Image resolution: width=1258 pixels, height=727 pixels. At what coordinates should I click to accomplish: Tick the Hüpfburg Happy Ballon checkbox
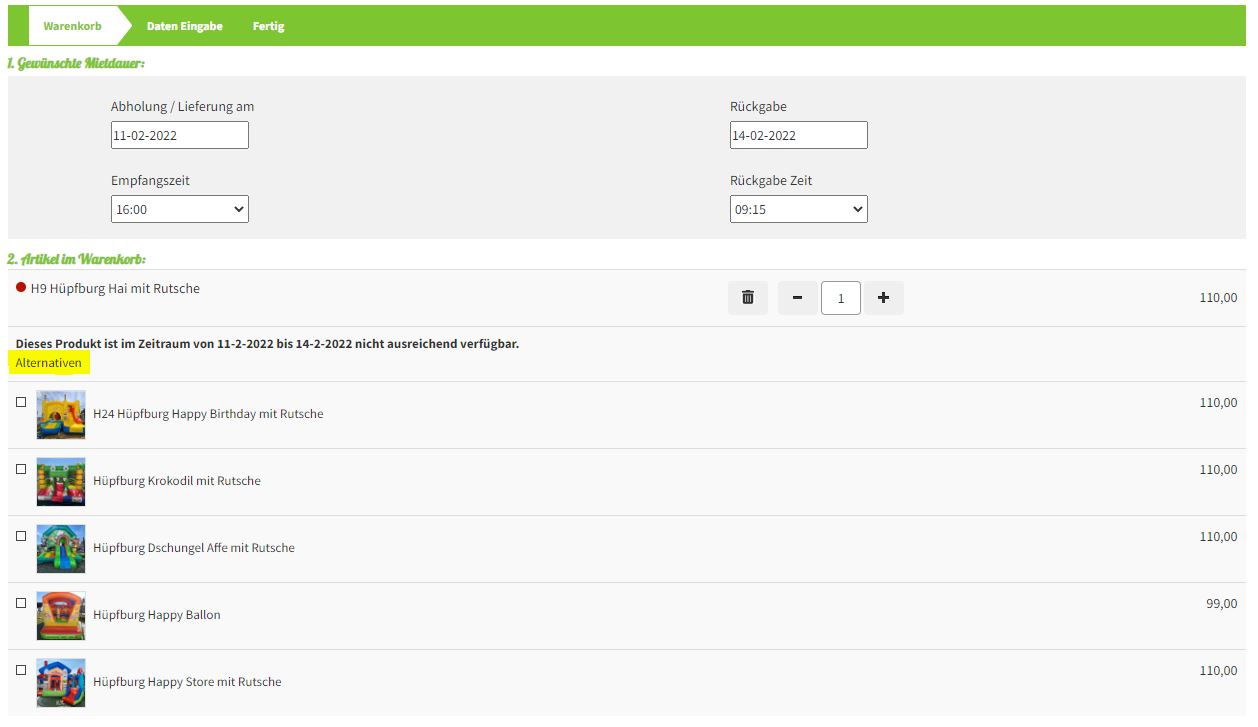(x=21, y=603)
